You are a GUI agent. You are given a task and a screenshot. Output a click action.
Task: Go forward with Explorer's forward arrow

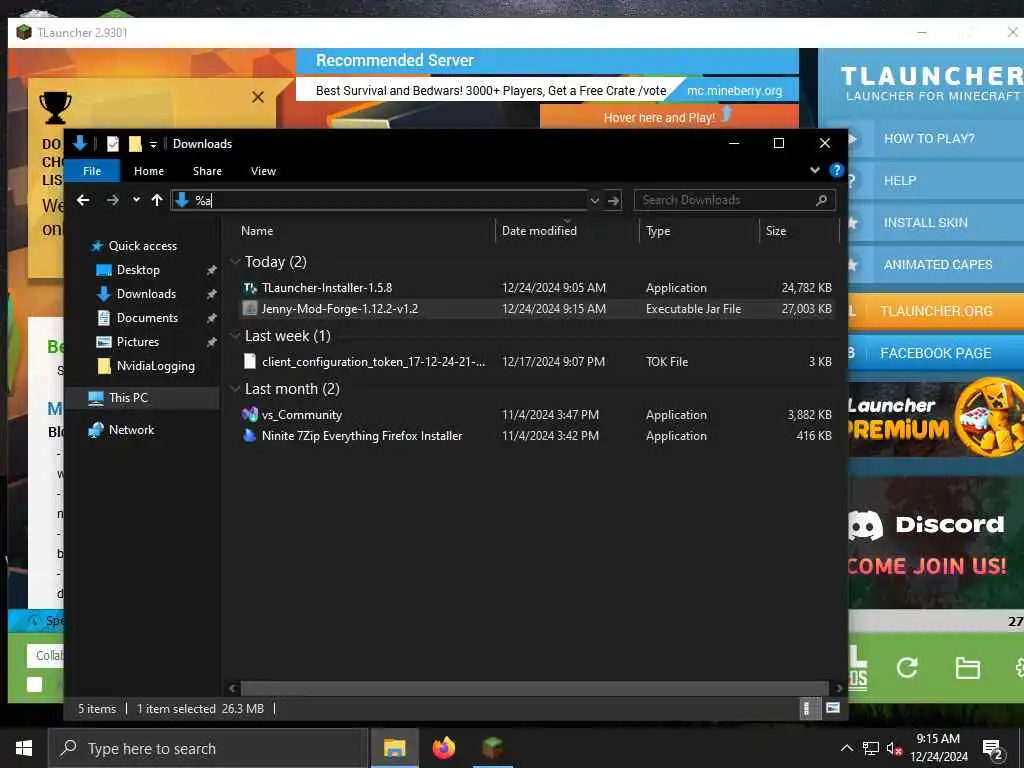(112, 200)
